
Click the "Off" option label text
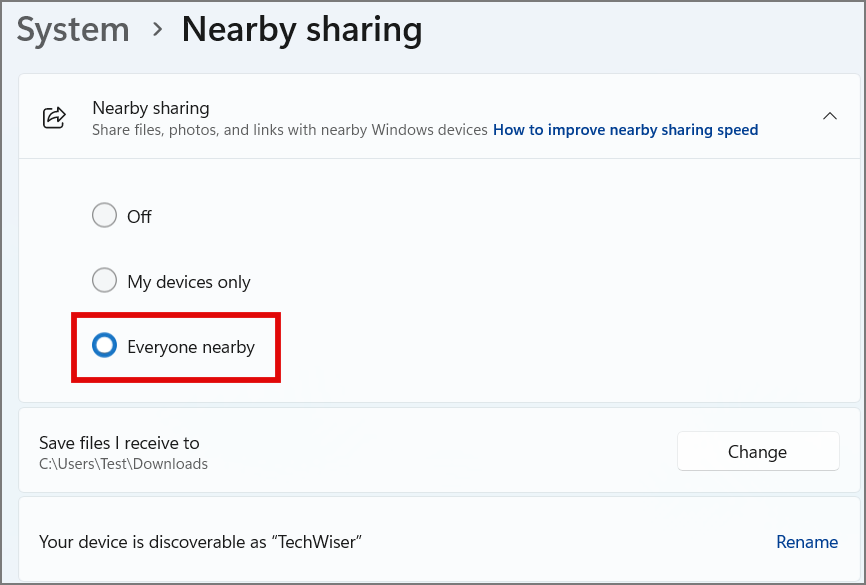click(x=139, y=217)
